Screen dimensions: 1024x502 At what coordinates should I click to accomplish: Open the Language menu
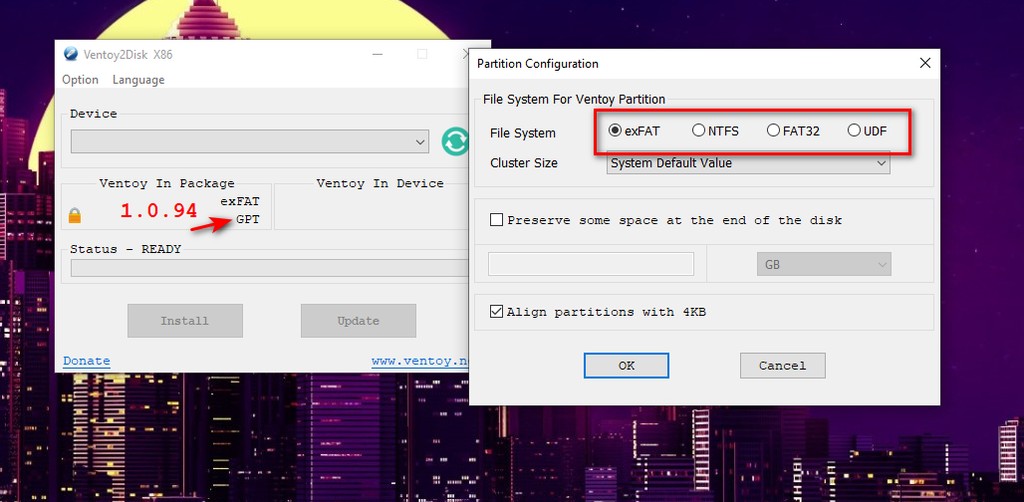pyautogui.click(x=138, y=80)
